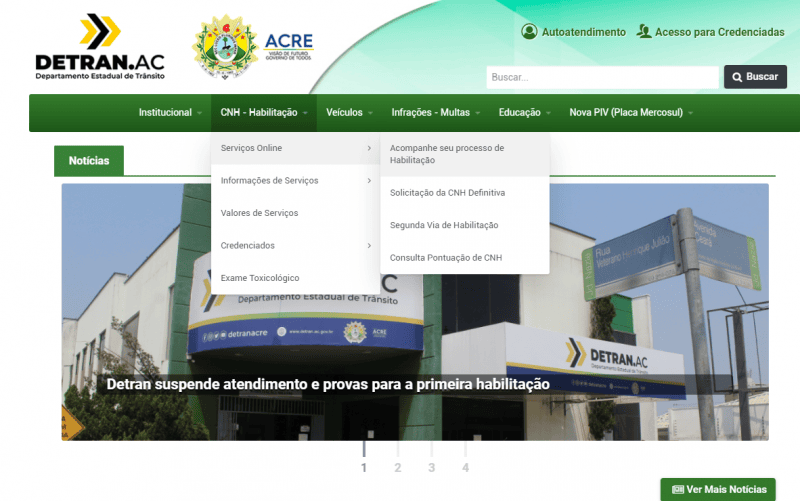Open the Educação dropdown
The width and height of the screenshot is (800, 501).
click(524, 113)
